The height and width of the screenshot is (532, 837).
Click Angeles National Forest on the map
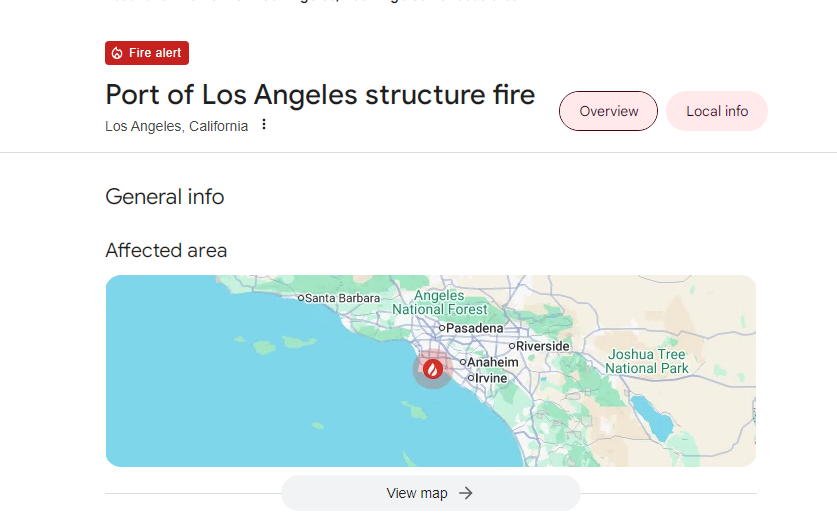tap(439, 302)
